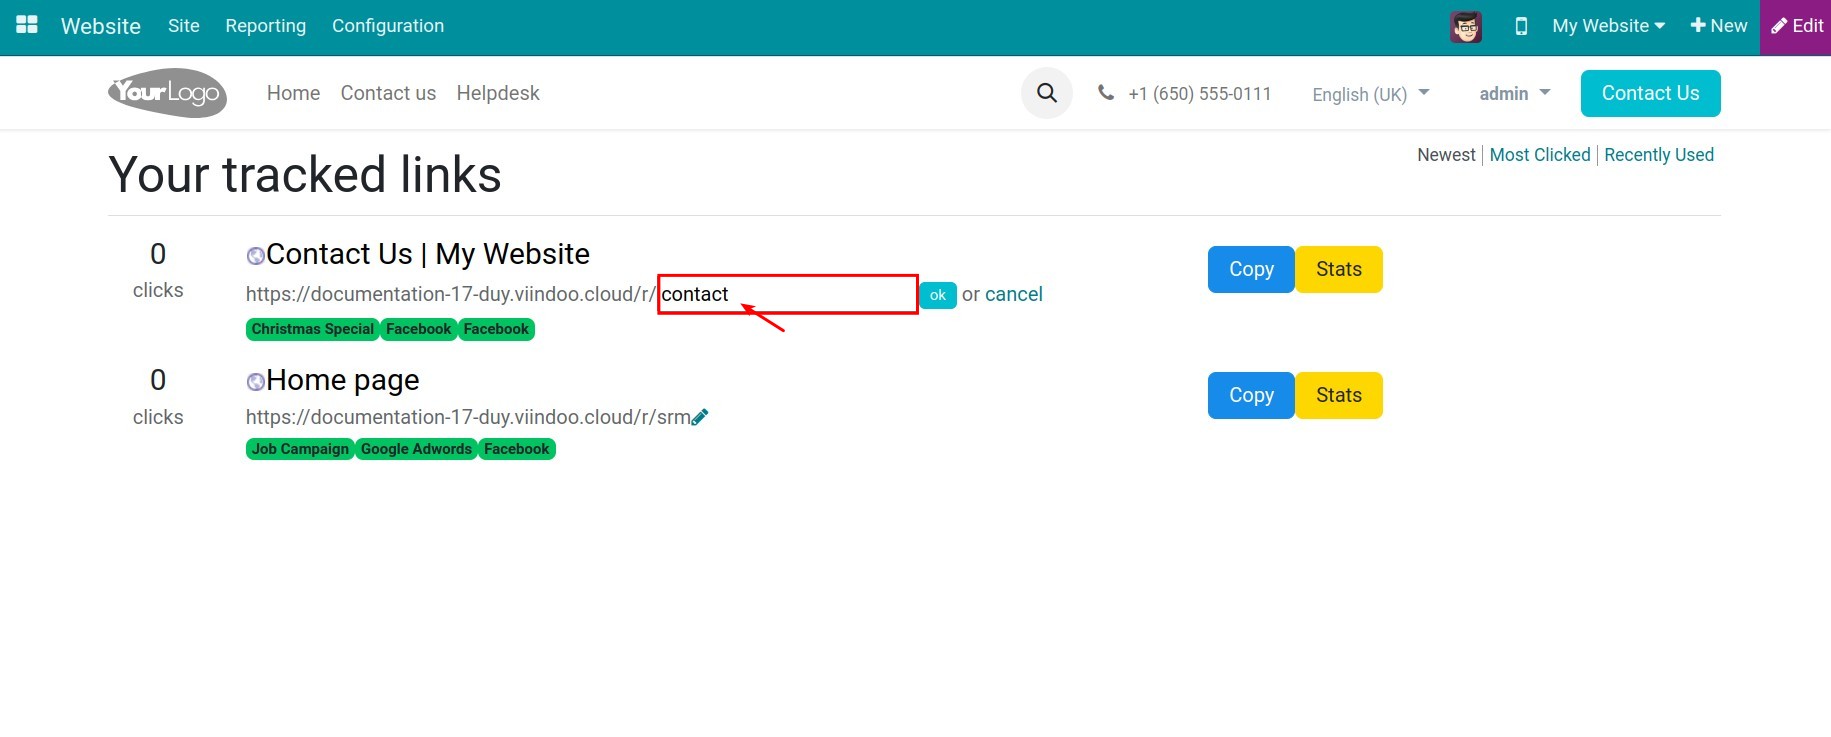This screenshot has height=737, width=1831.
Task: Click the Google Adwords tag
Action: pyautogui.click(x=416, y=449)
